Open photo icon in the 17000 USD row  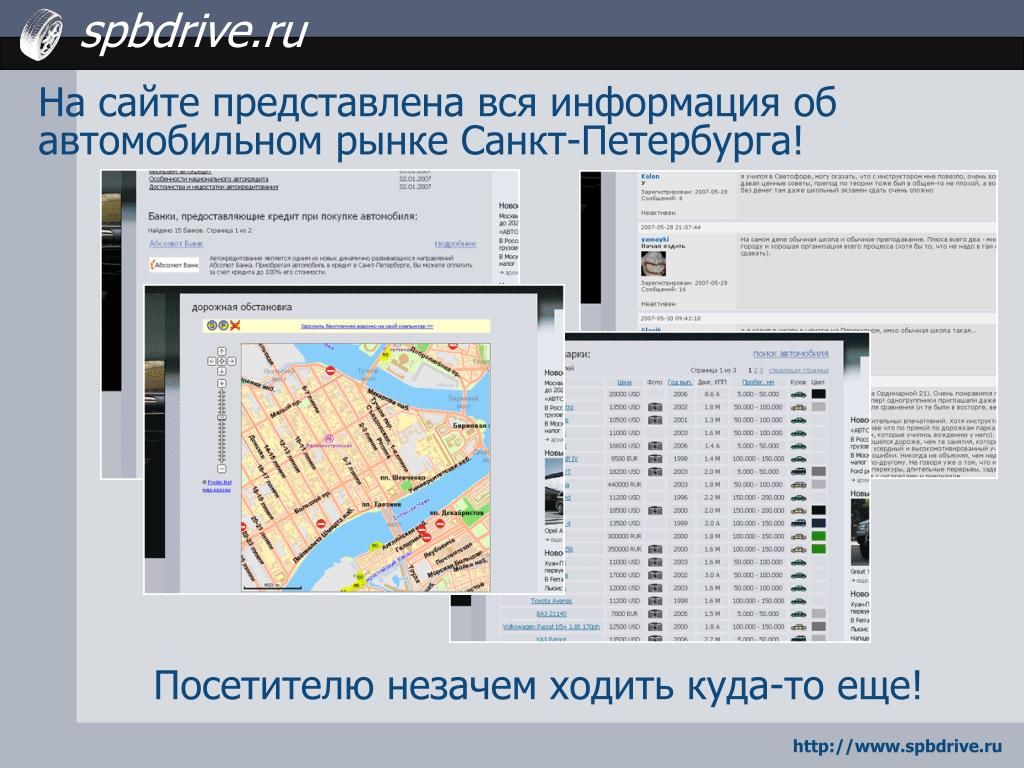click(x=654, y=575)
